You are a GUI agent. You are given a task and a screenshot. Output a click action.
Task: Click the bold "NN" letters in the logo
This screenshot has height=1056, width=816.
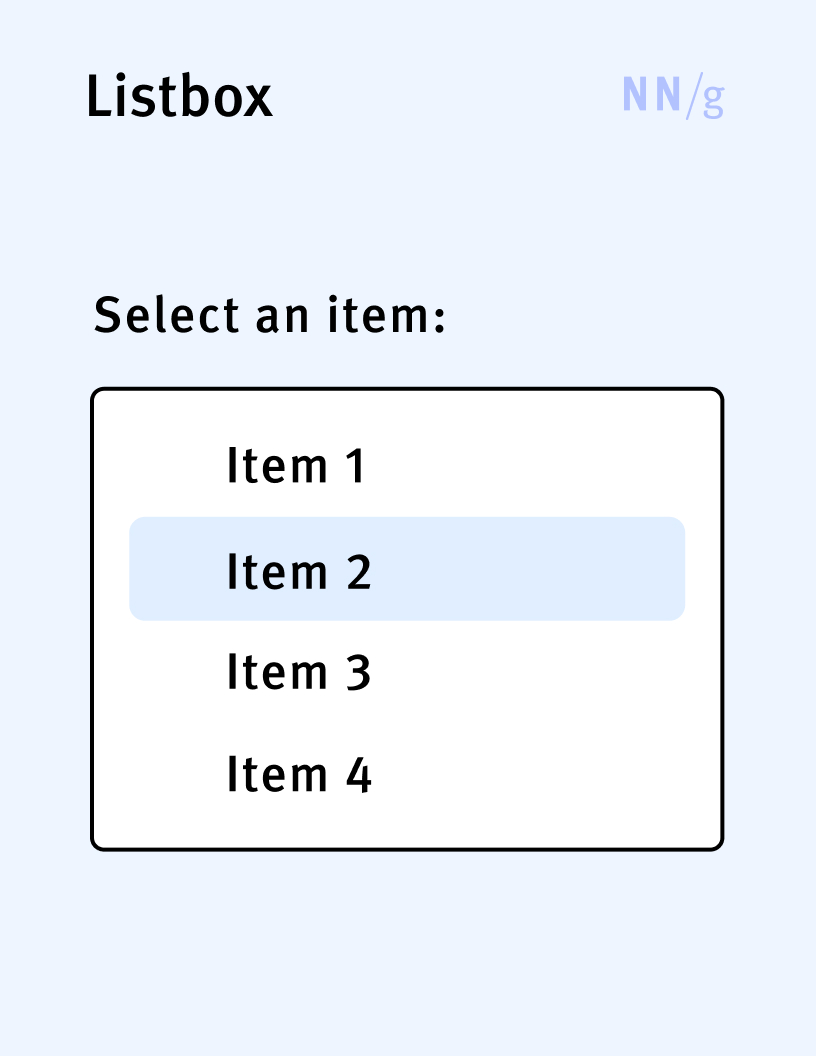[x=651, y=95]
